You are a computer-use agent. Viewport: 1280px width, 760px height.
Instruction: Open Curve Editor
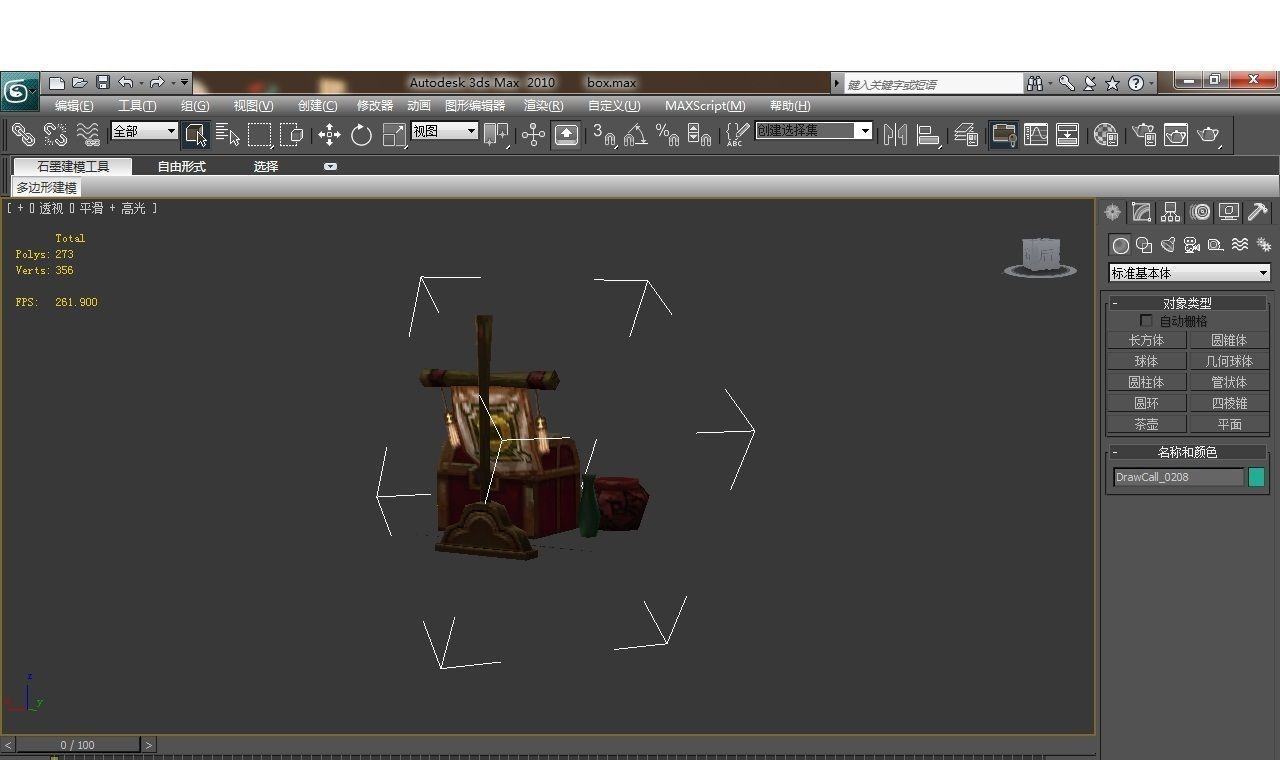(1036, 134)
